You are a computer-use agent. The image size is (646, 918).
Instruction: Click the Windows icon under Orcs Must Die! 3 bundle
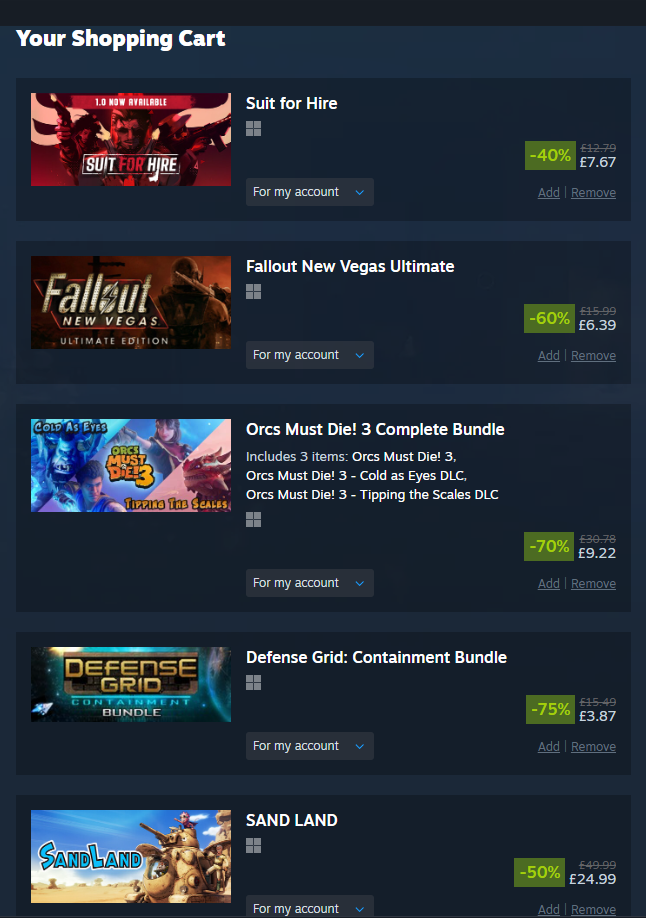click(253, 519)
